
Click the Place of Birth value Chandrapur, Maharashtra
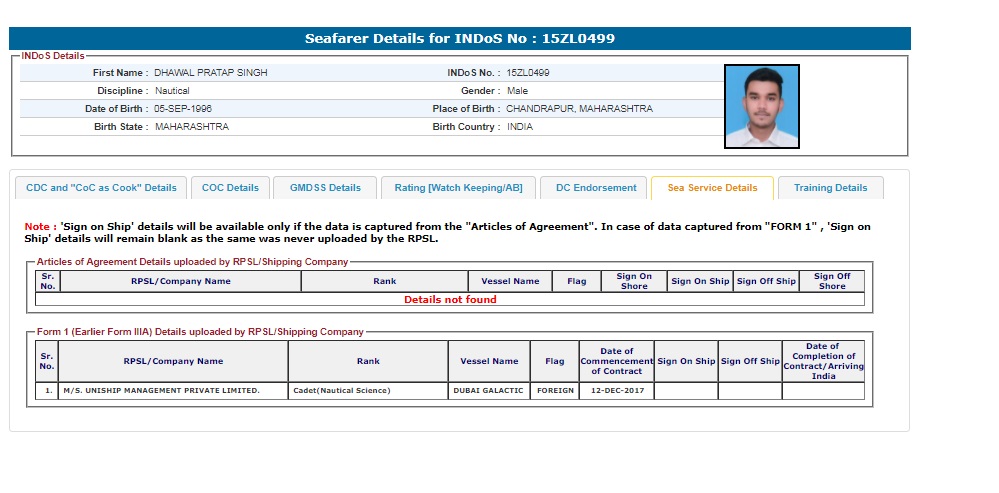[x=579, y=109]
